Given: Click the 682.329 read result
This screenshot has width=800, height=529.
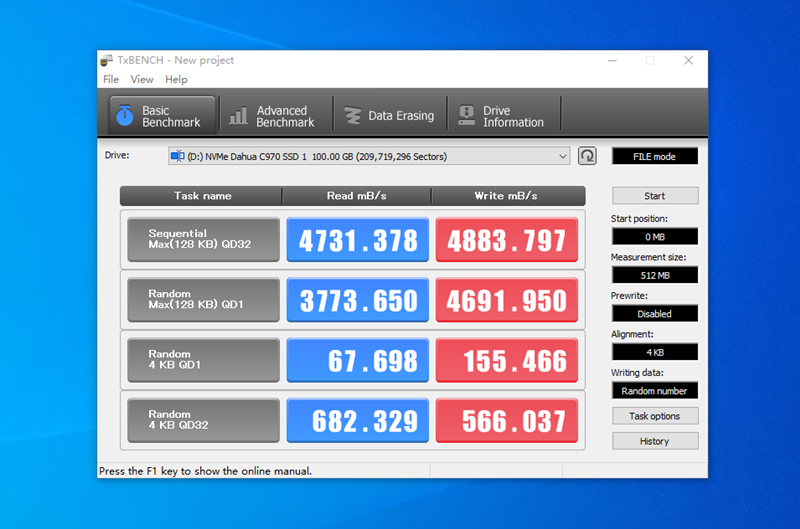Looking at the screenshot, I should click(358, 420).
